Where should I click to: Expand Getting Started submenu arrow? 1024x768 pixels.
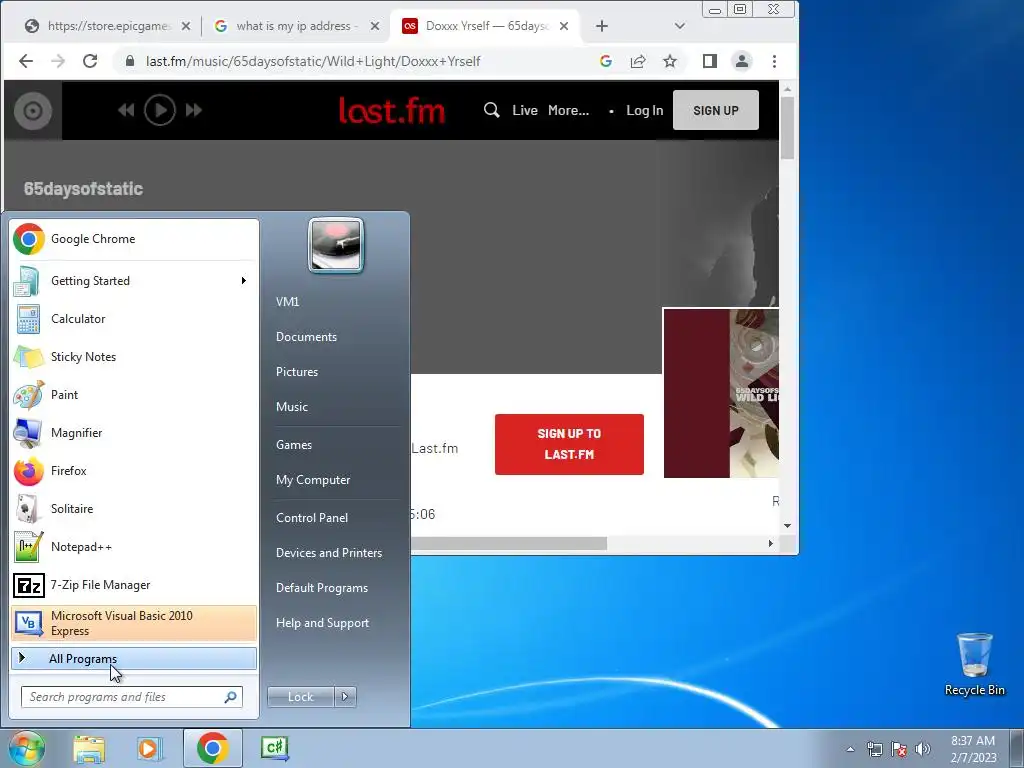[x=244, y=281]
